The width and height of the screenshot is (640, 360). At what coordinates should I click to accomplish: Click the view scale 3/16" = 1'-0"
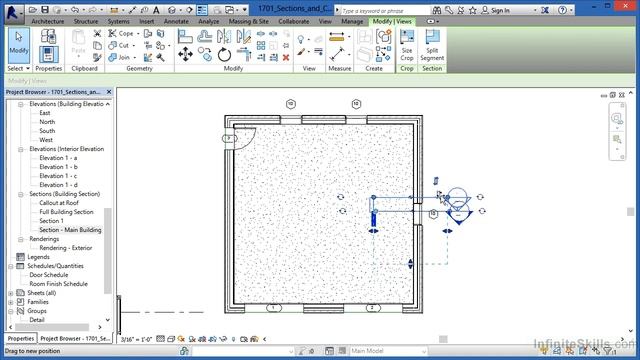point(137,339)
